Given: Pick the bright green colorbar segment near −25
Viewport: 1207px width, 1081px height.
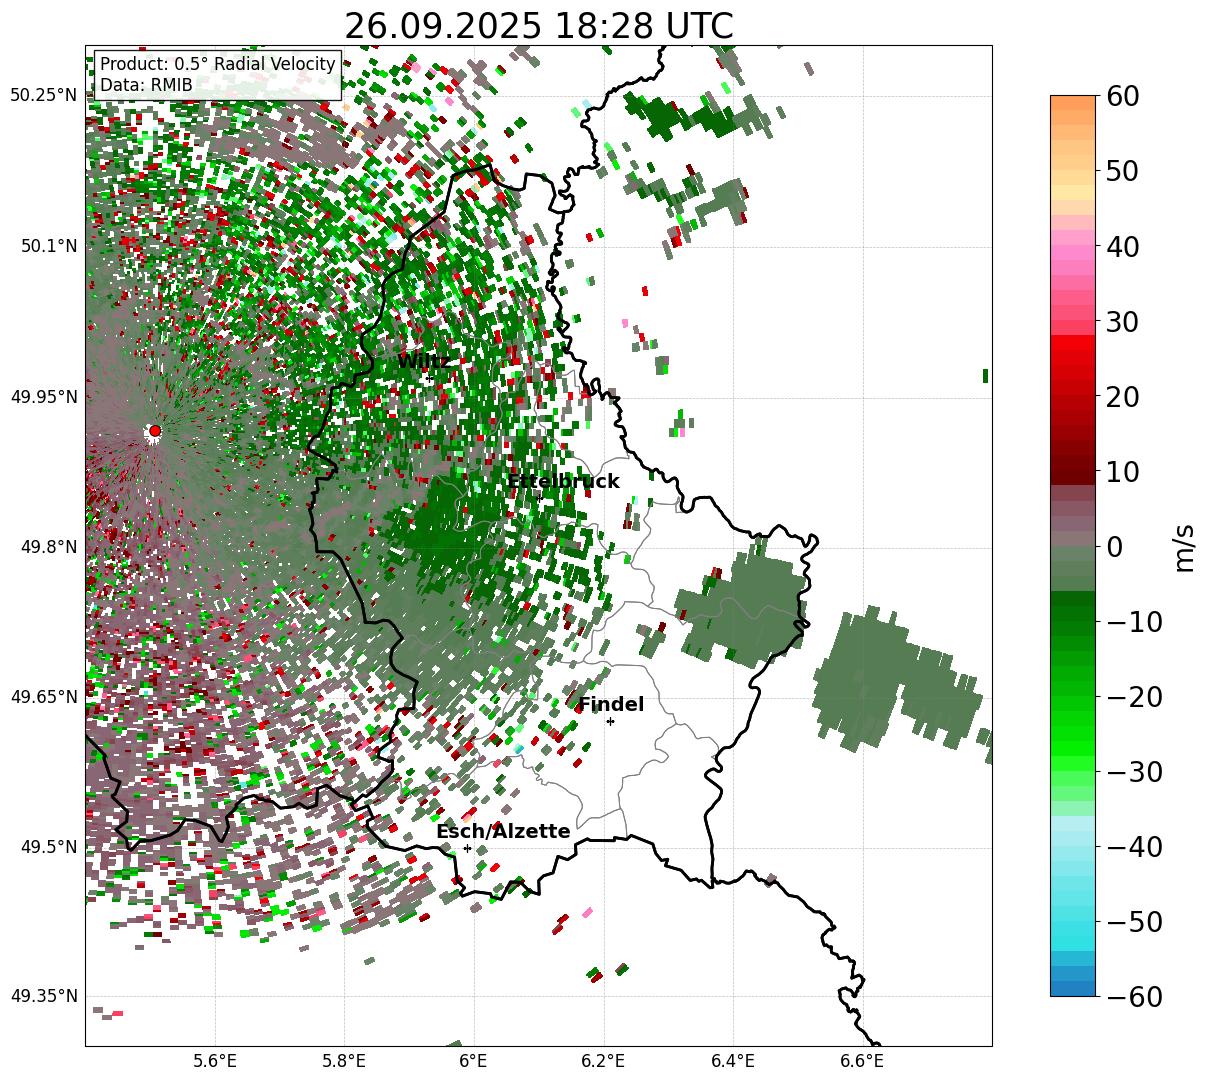Looking at the screenshot, I should (1073, 735).
